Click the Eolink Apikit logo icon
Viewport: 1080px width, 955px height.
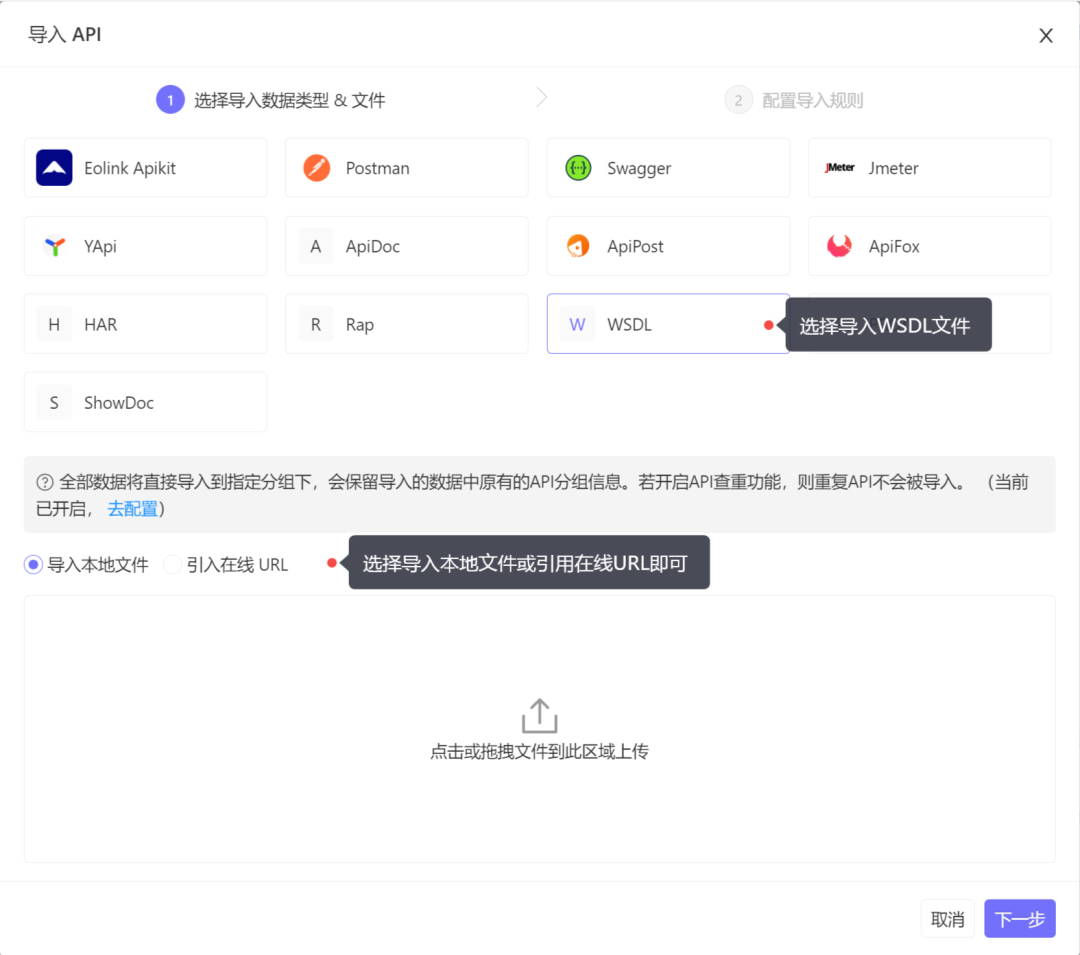point(54,168)
